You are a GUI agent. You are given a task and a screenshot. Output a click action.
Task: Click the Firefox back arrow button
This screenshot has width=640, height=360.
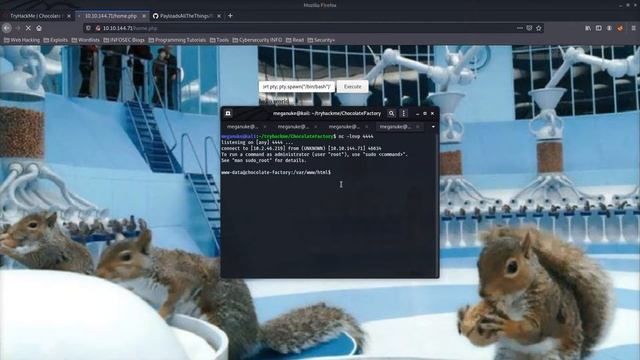pyautogui.click(x=7, y=28)
